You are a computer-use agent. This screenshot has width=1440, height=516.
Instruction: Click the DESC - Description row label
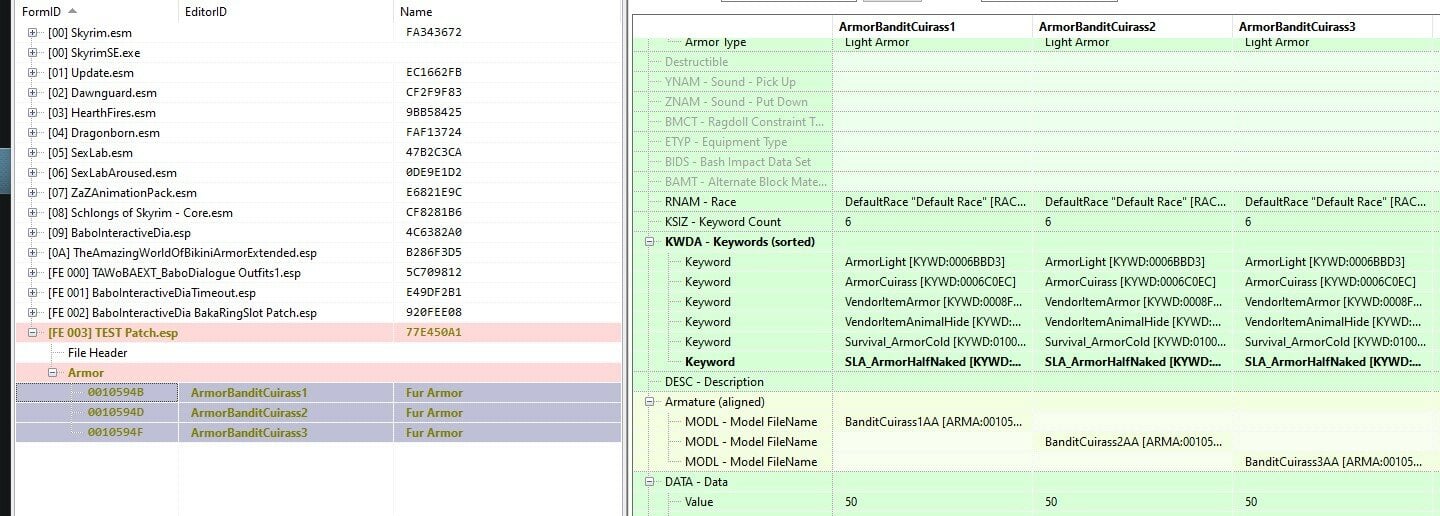point(714,382)
